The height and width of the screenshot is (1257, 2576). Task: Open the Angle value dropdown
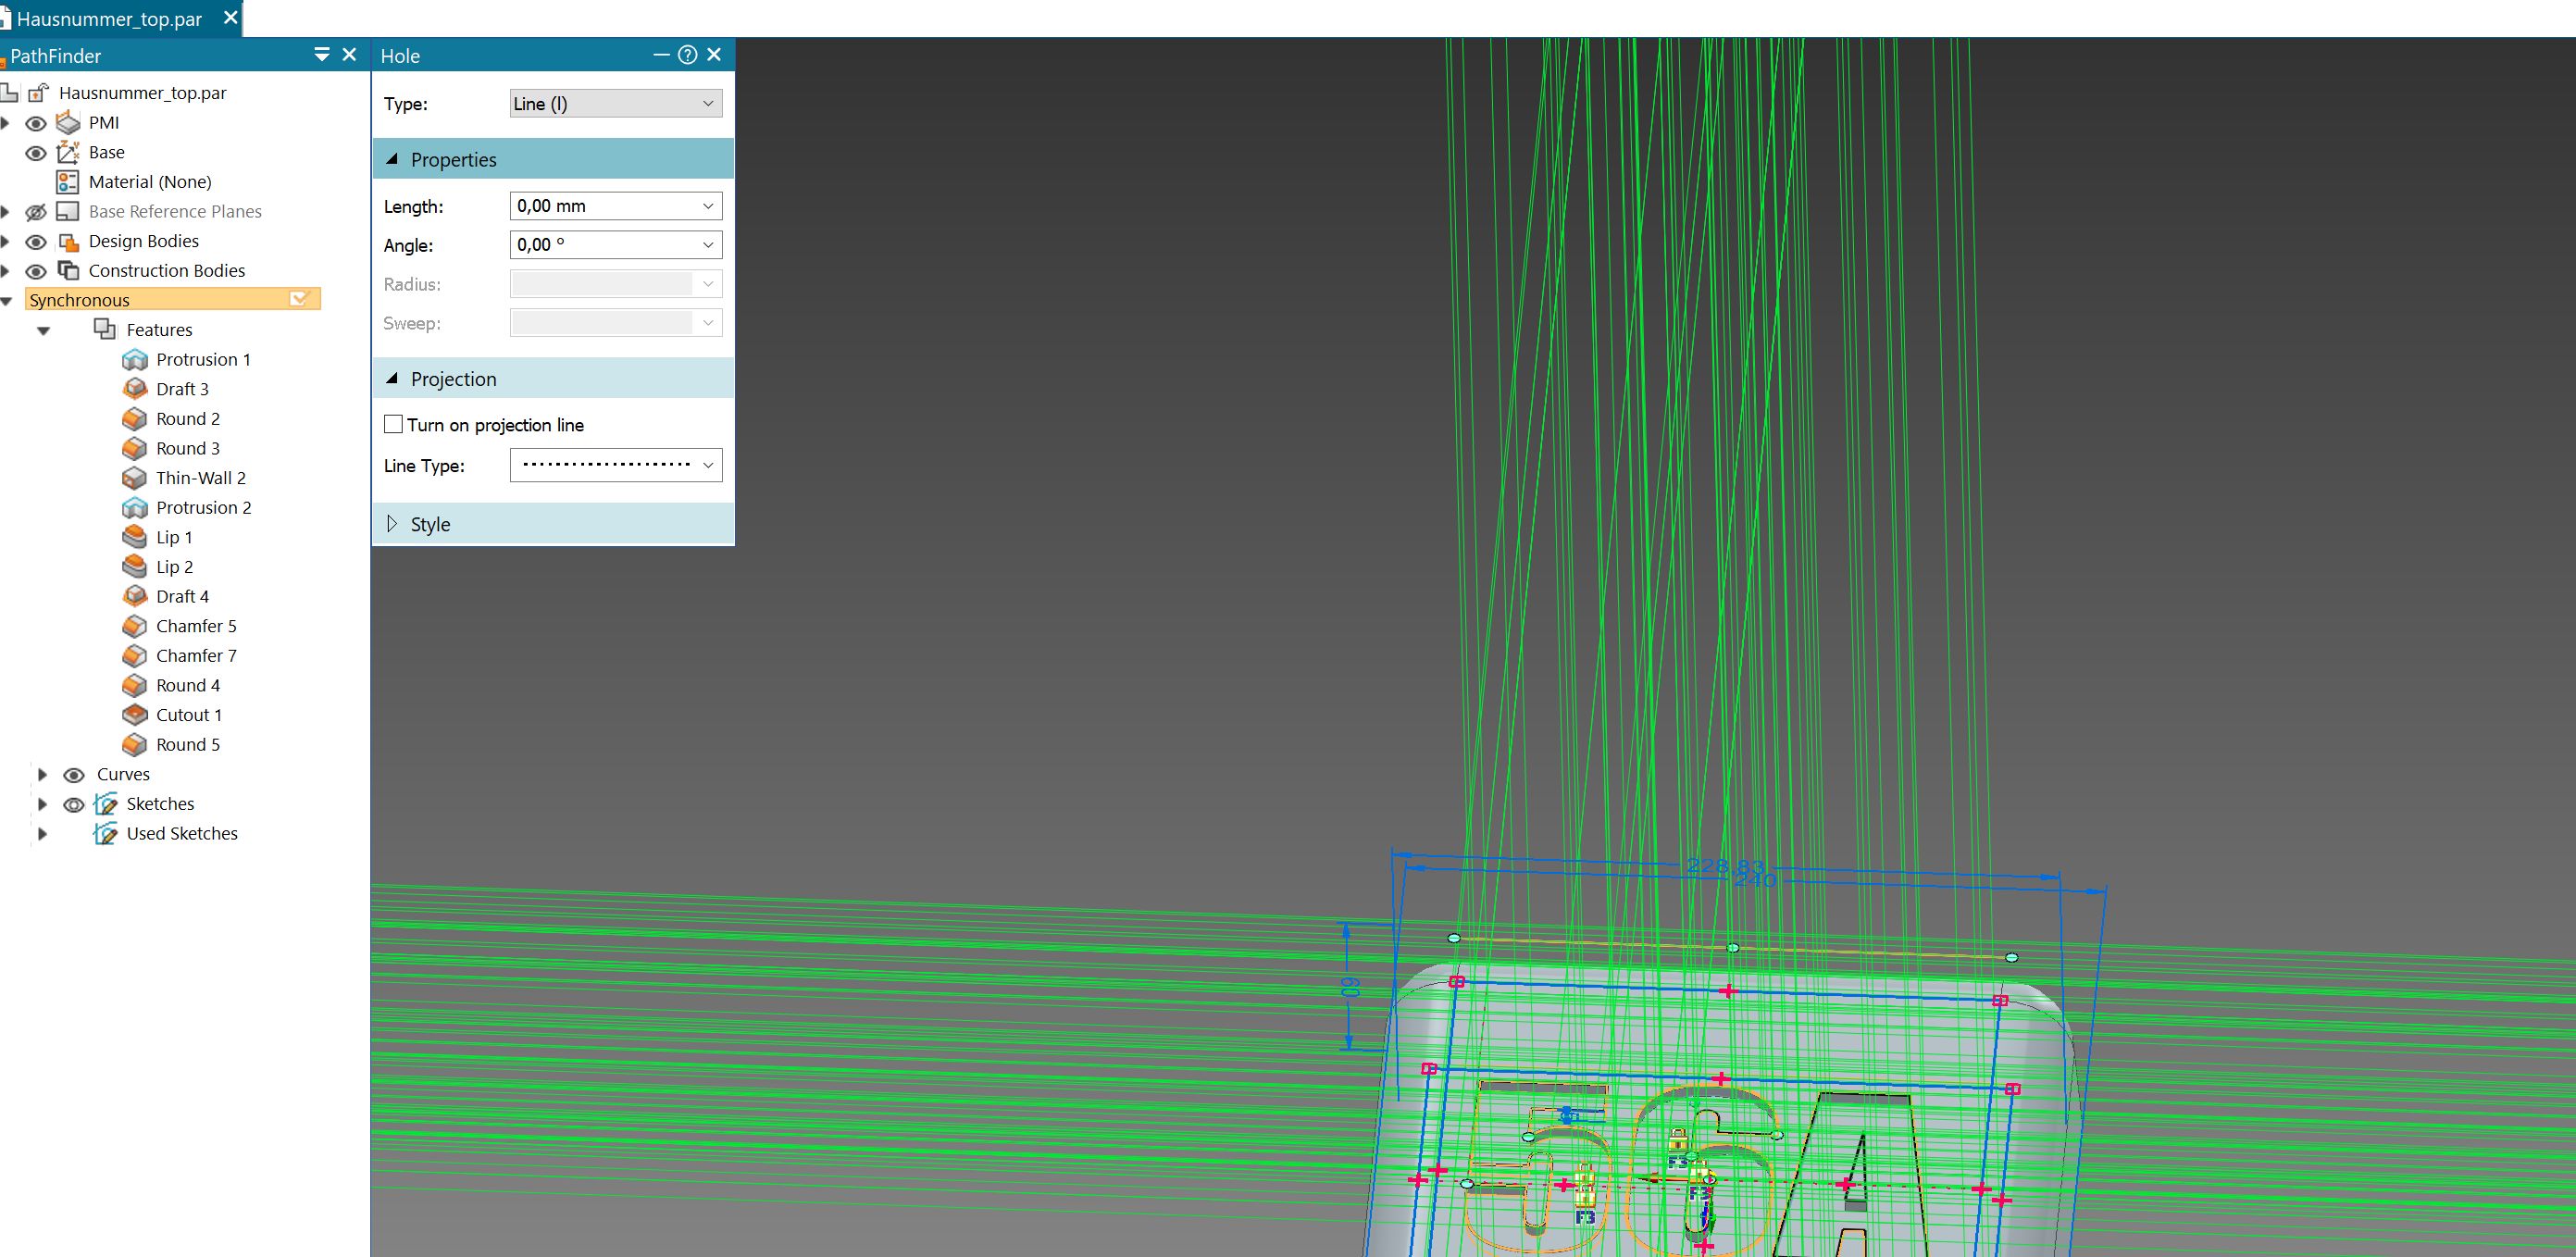[x=708, y=245]
